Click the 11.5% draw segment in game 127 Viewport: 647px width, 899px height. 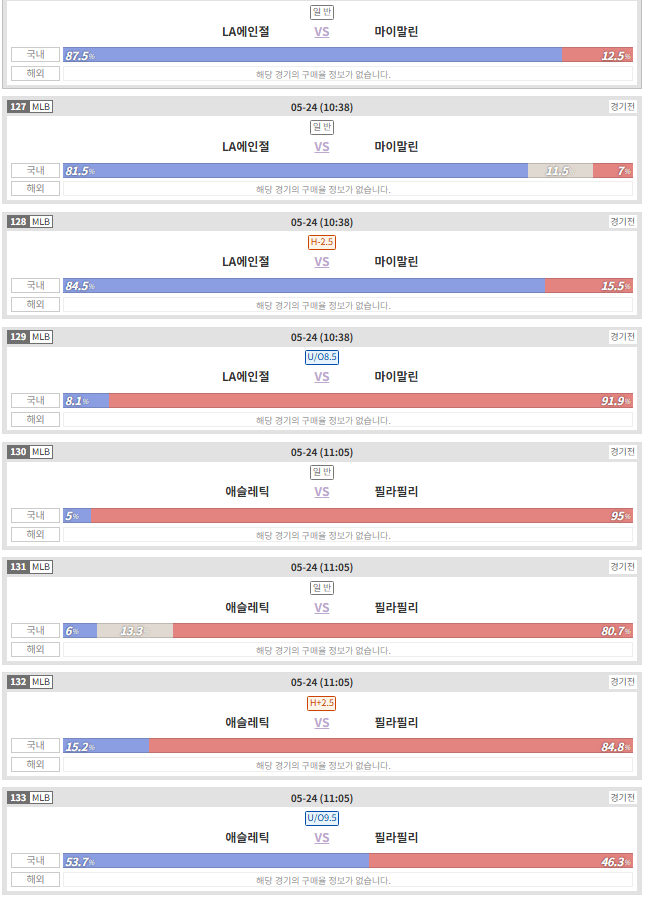coord(560,171)
